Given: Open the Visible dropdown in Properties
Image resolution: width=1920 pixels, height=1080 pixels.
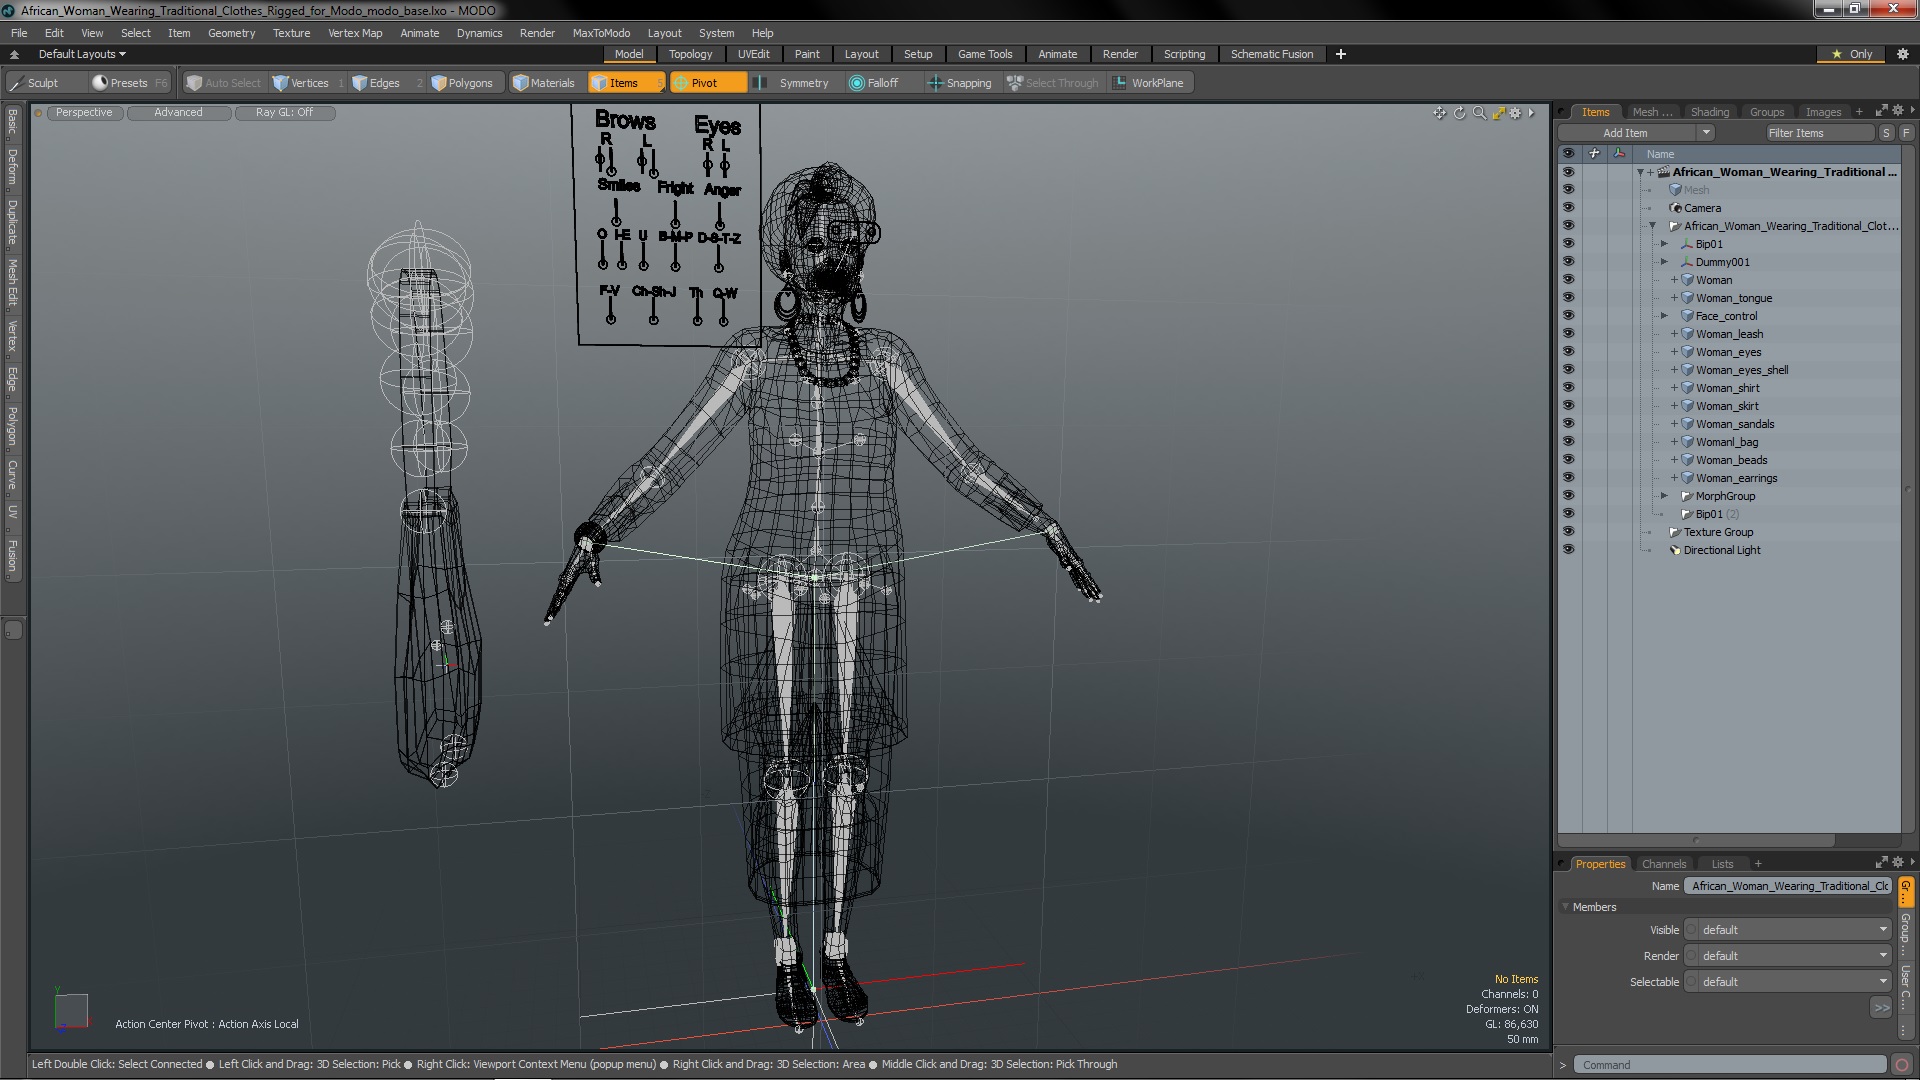Looking at the screenshot, I should pyautogui.click(x=1788, y=930).
